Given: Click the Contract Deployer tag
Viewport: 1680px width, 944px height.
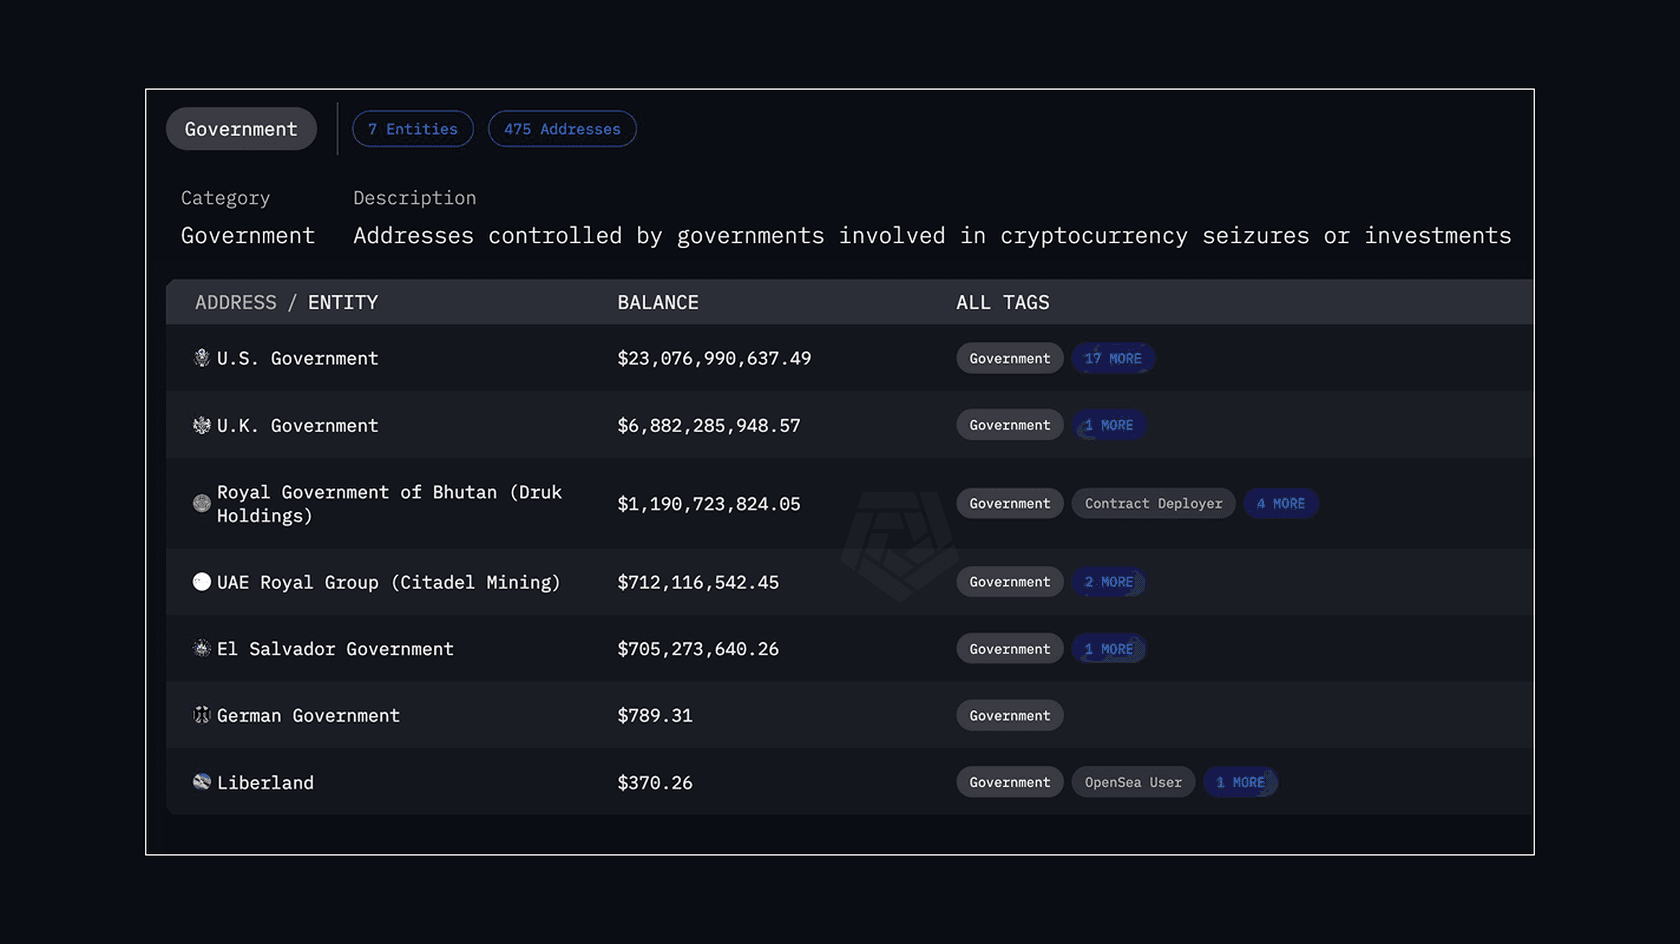Looking at the screenshot, I should point(1154,503).
